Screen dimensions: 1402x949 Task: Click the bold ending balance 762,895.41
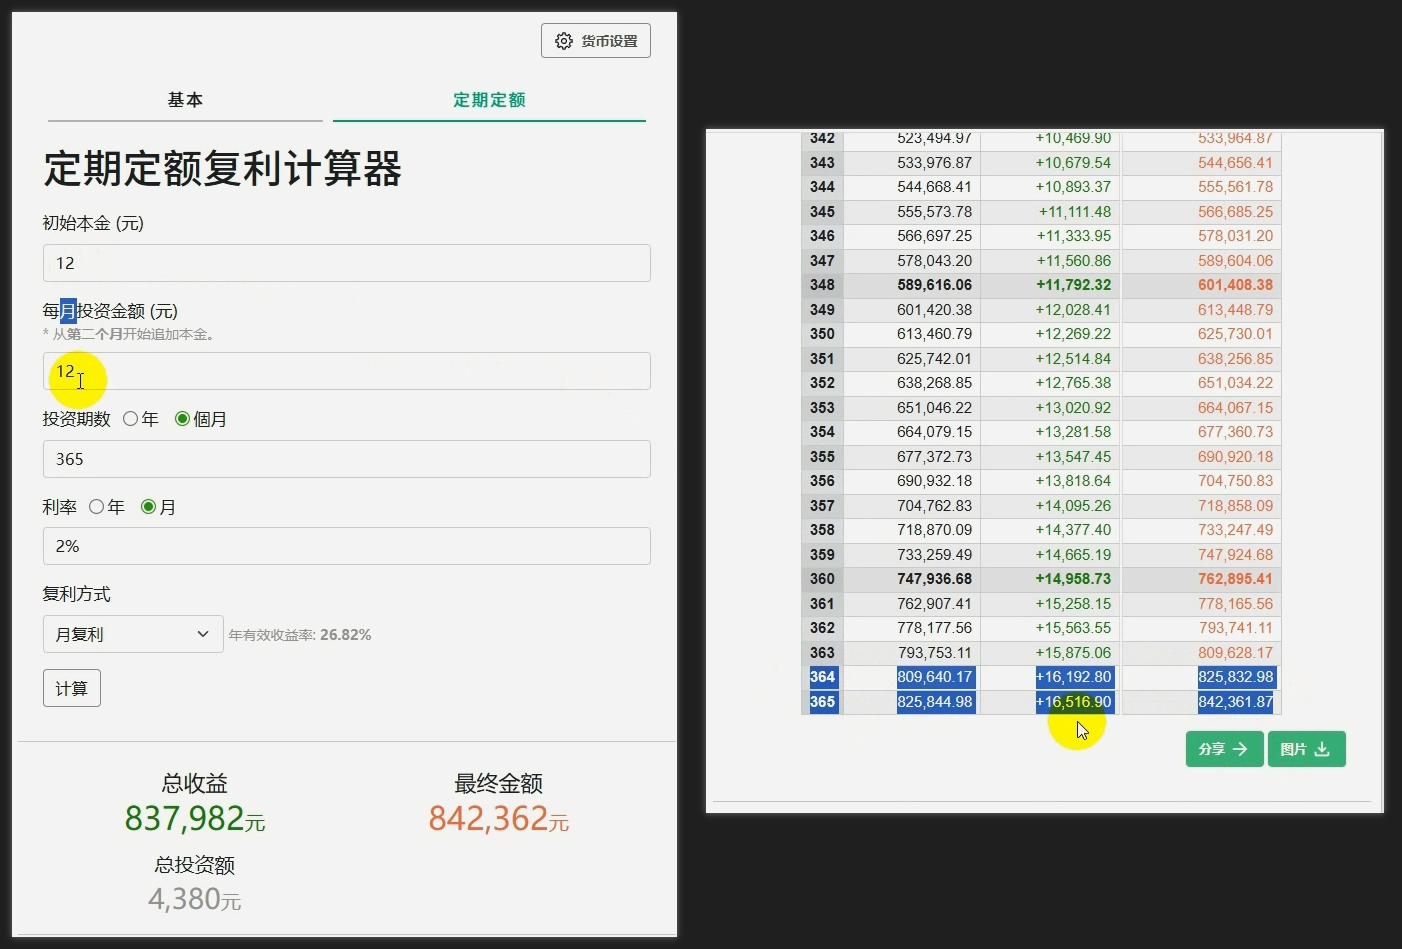click(x=1236, y=579)
